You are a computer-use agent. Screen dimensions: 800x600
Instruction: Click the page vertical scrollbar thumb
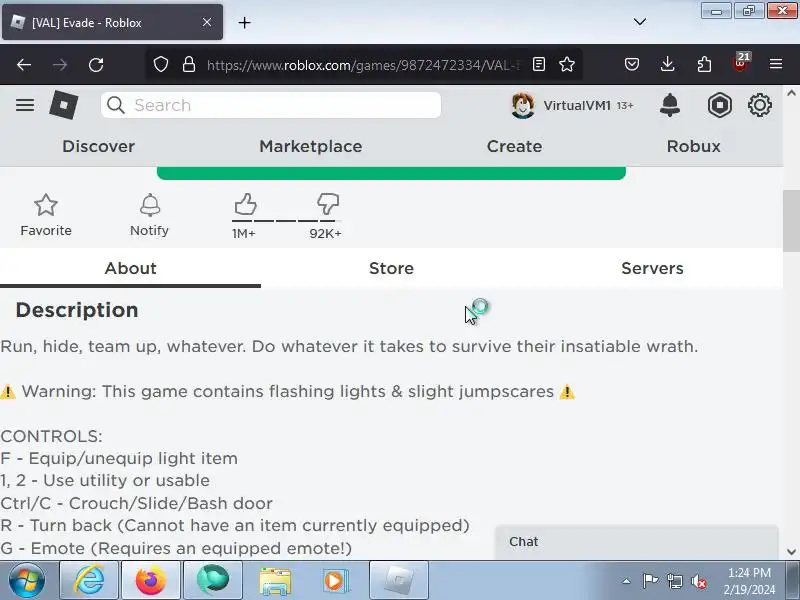(791, 220)
